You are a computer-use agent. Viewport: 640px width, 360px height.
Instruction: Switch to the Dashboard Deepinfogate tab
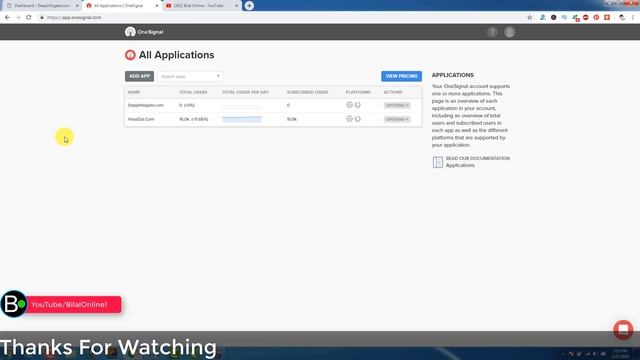click(41, 6)
